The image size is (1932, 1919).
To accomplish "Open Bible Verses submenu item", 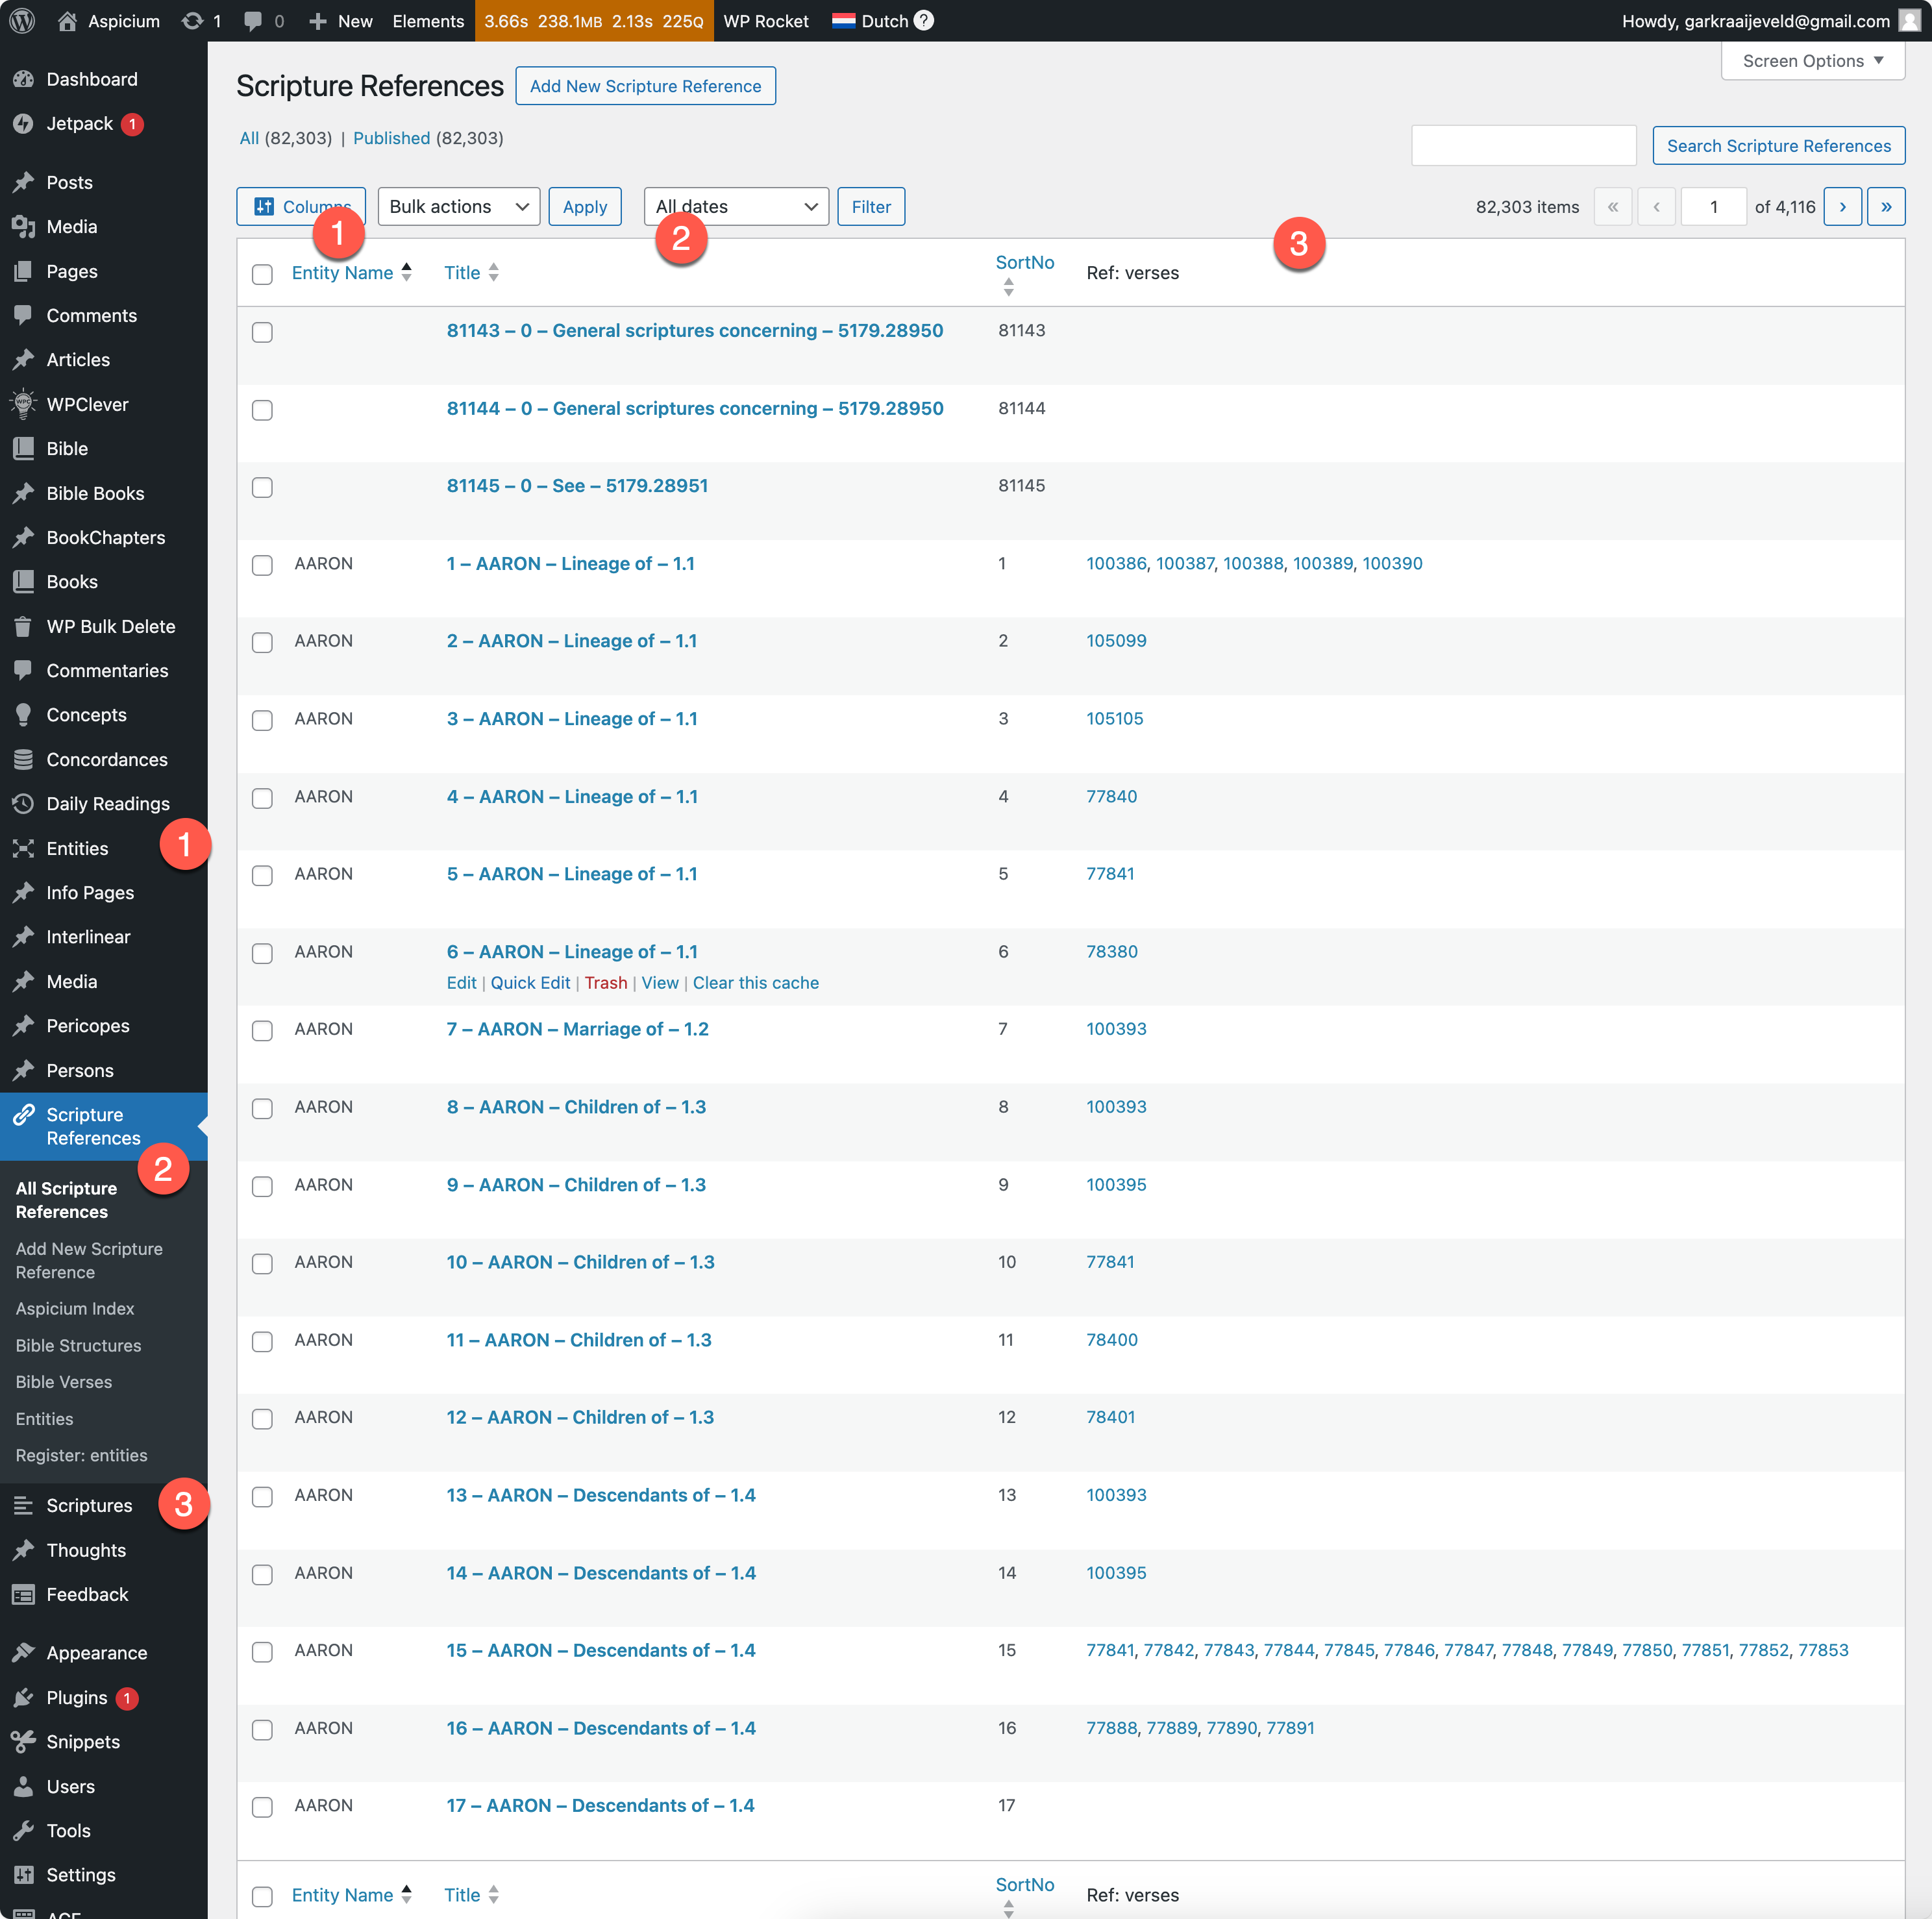I will pyautogui.click(x=64, y=1381).
